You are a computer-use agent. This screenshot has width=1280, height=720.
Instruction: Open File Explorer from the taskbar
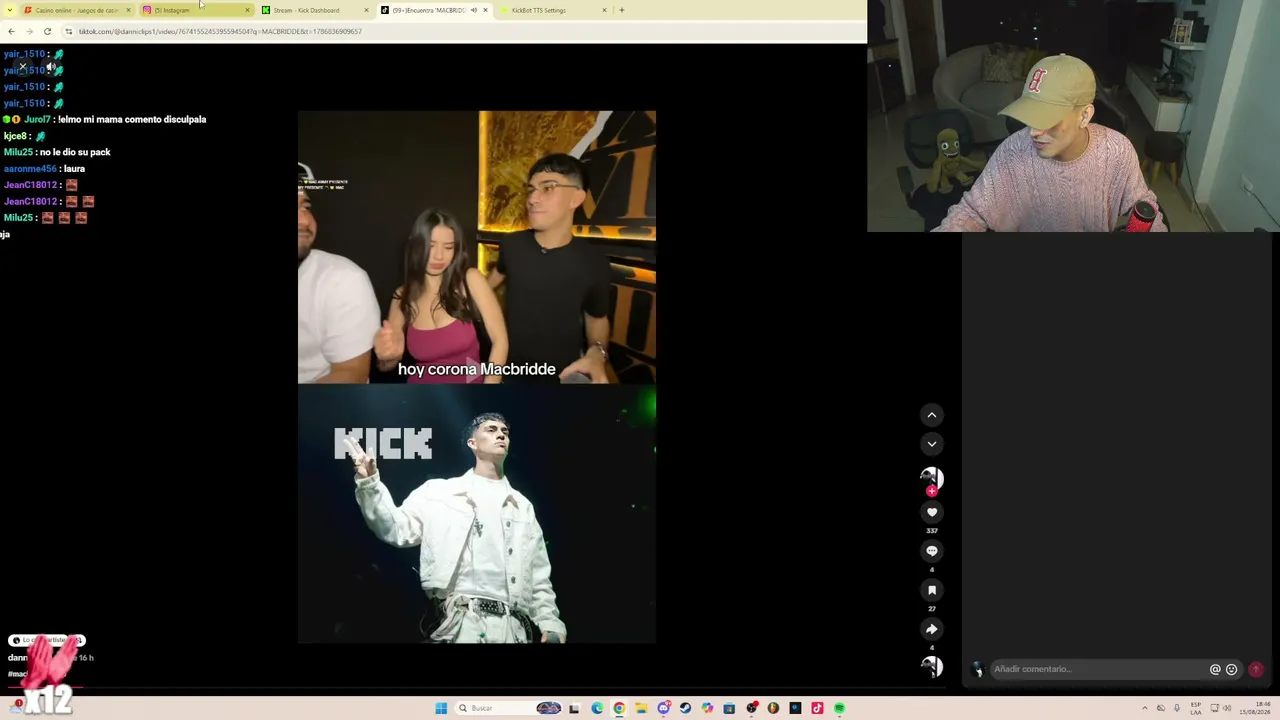click(641, 708)
